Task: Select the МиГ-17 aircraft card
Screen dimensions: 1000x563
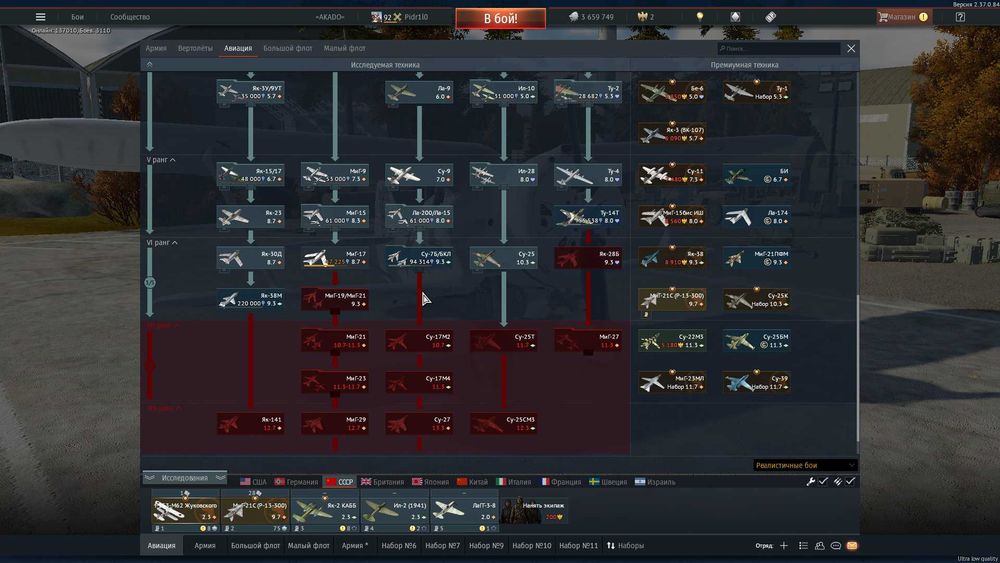Action: [335, 258]
